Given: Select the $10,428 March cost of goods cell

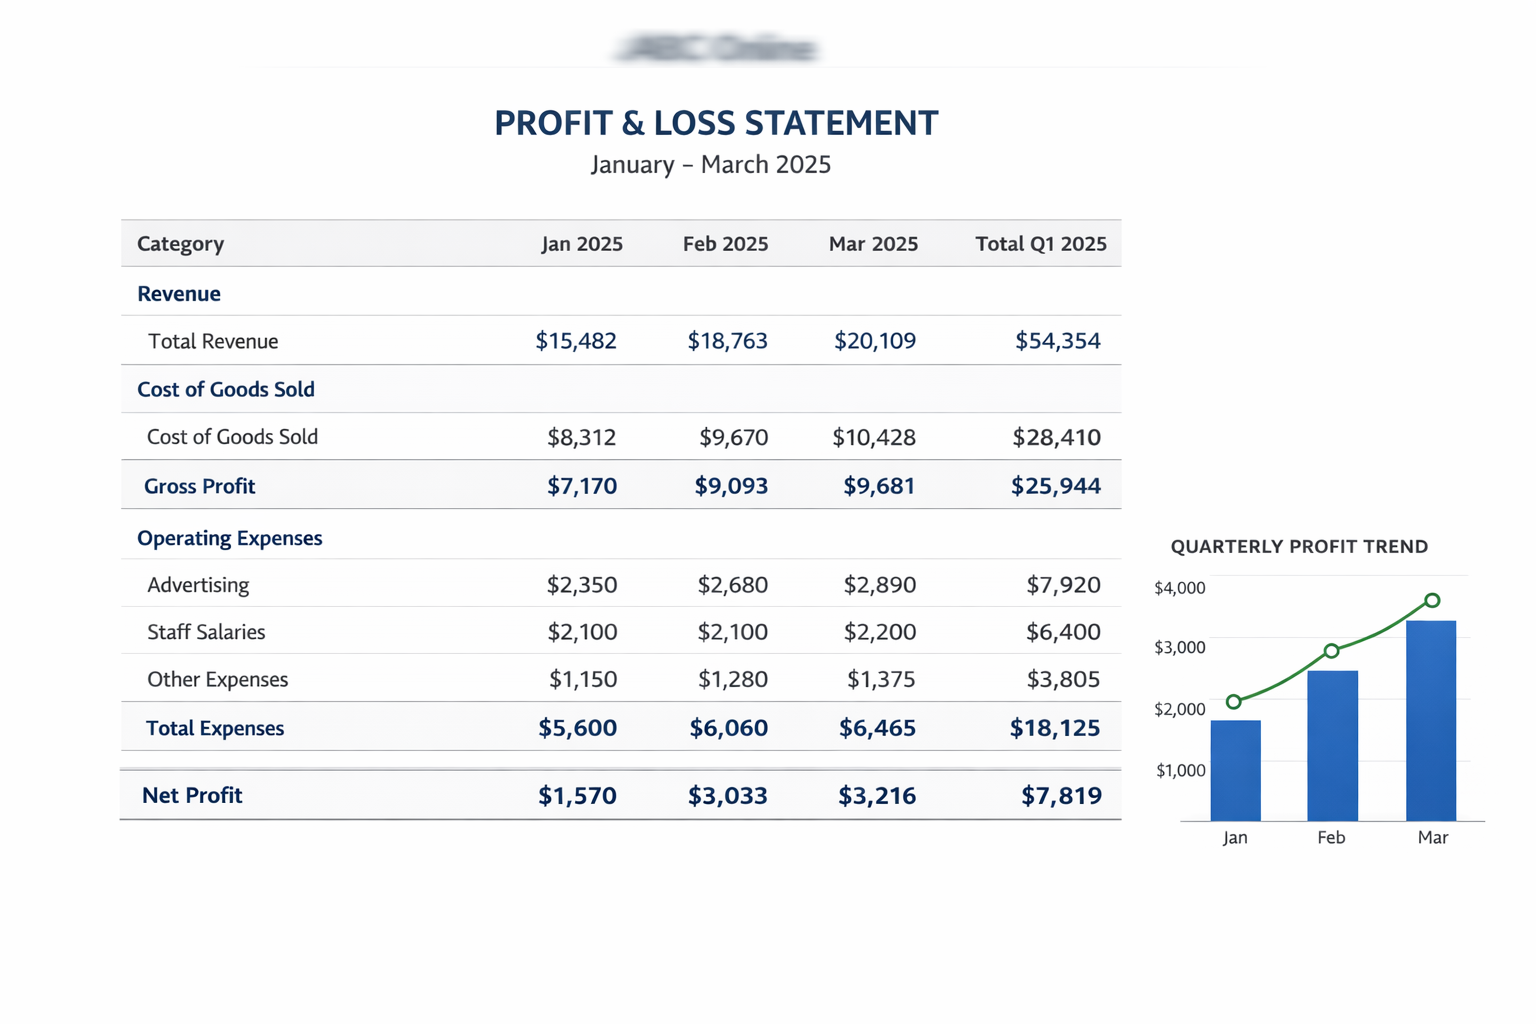Looking at the screenshot, I should (874, 437).
